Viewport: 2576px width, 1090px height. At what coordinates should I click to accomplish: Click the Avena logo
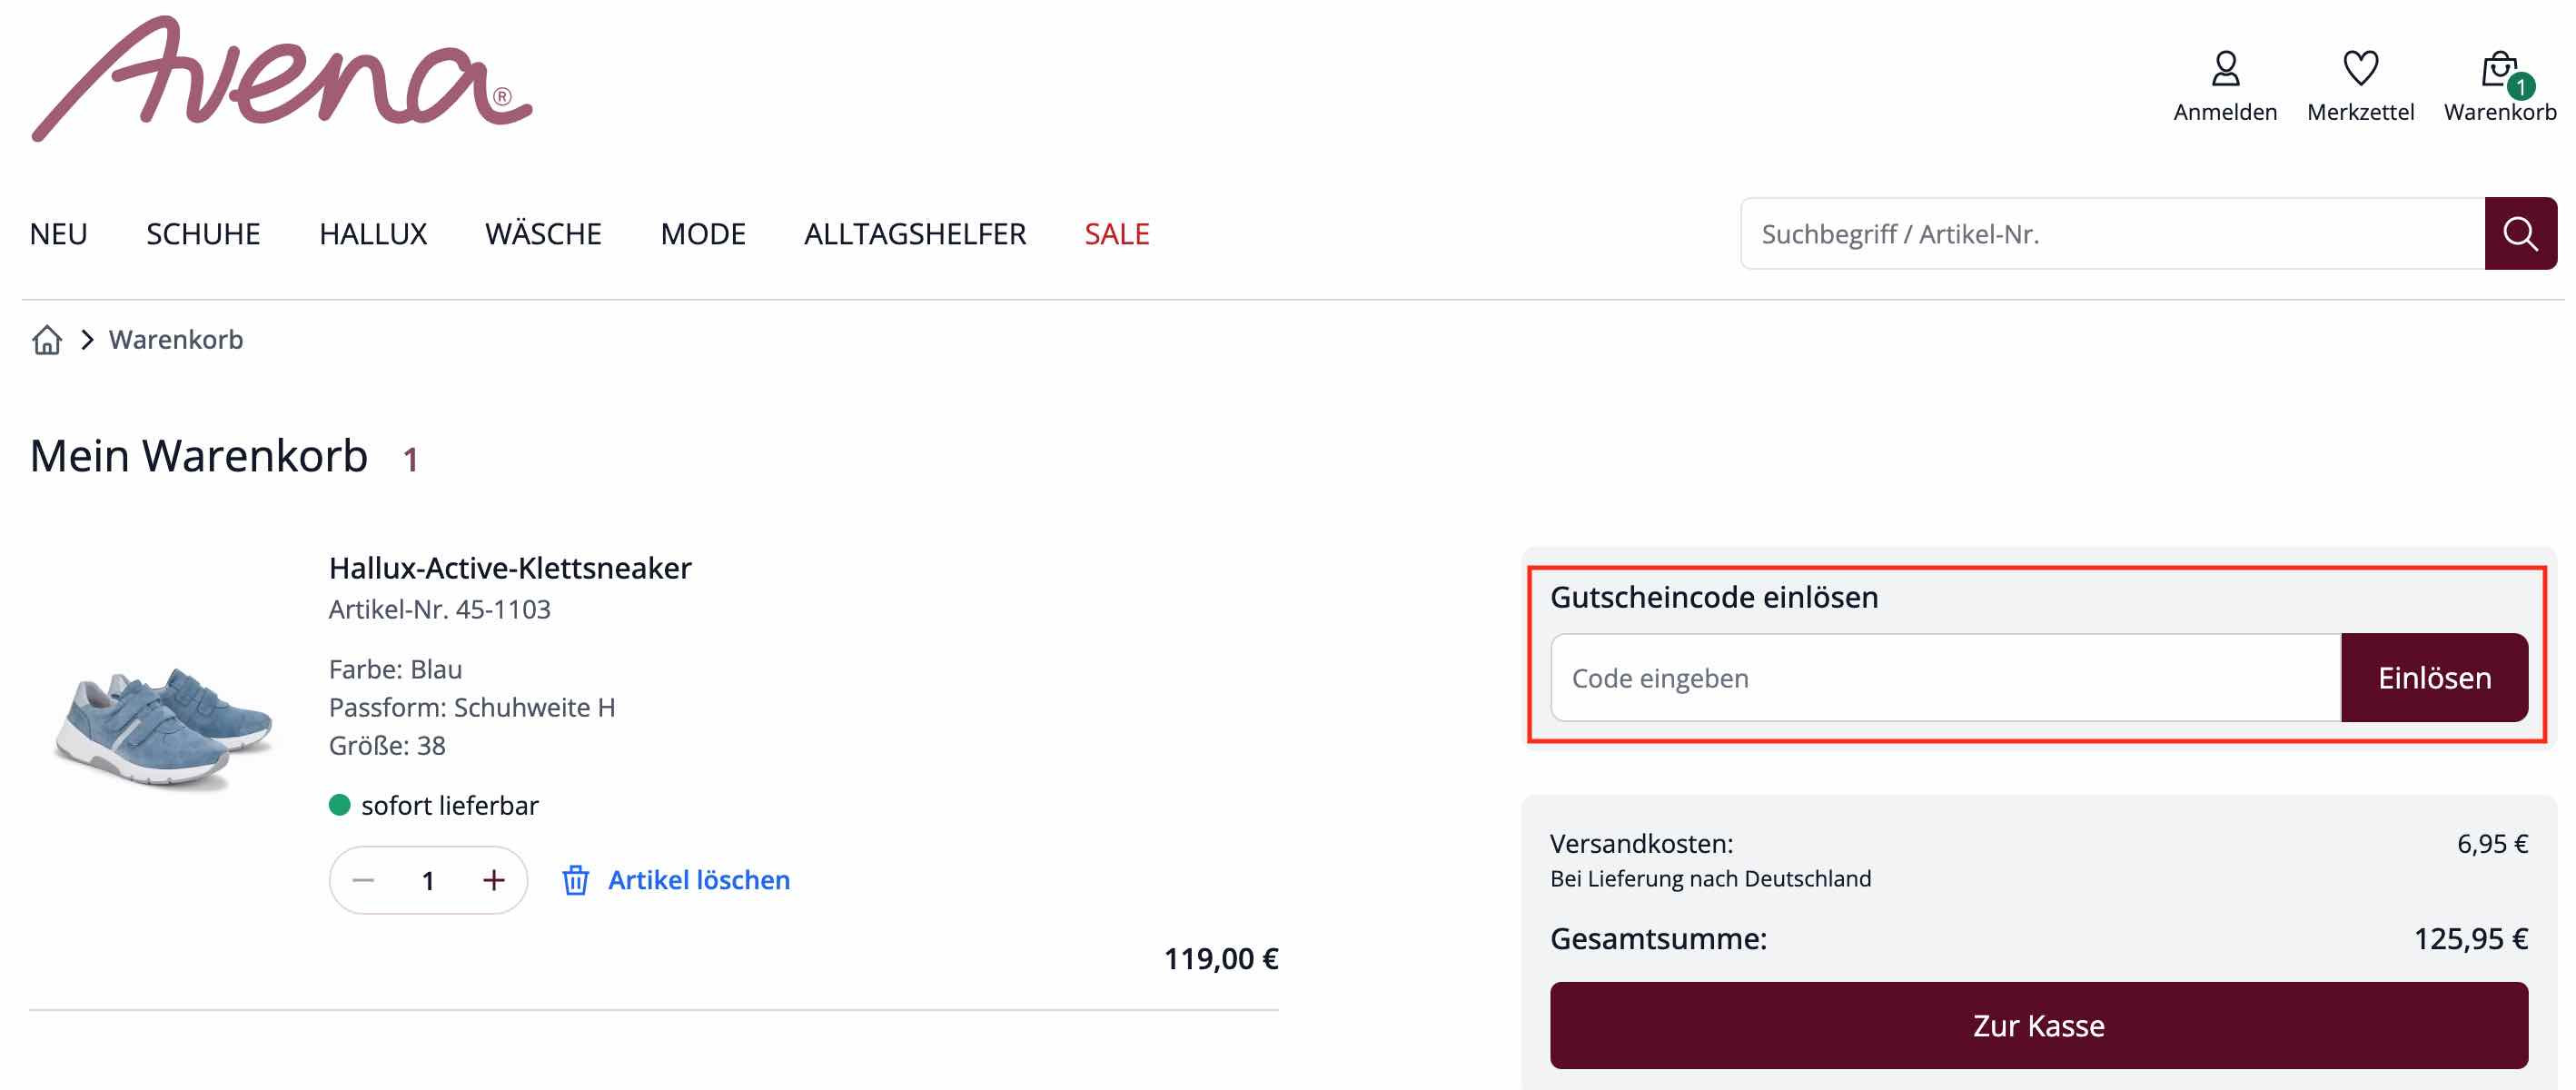(x=281, y=80)
